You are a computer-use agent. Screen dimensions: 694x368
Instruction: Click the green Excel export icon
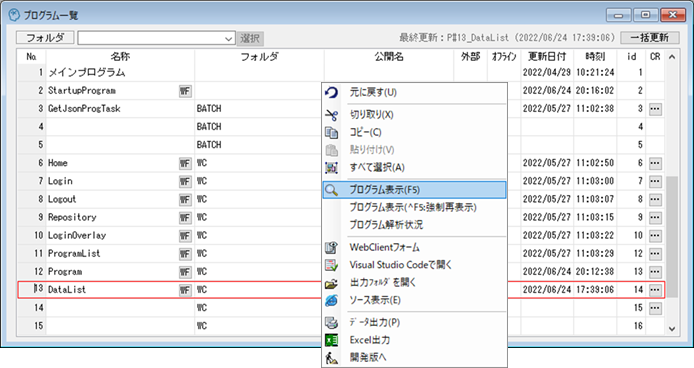[x=332, y=340]
